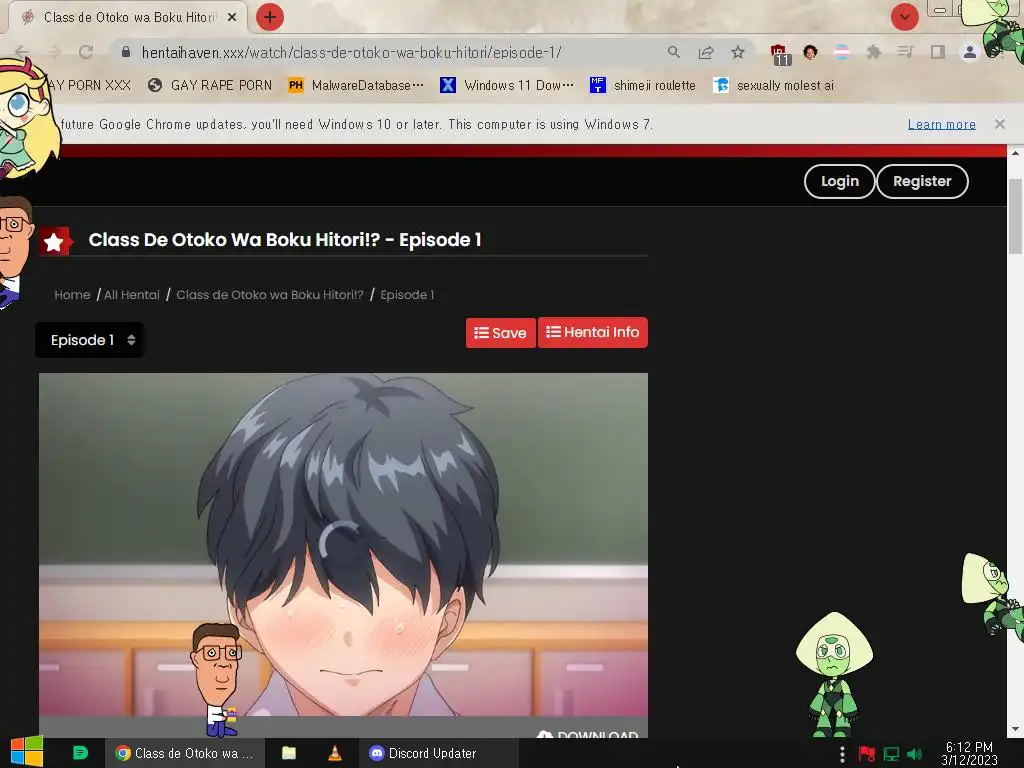The height and width of the screenshot is (768, 1024).
Task: Click the share page icon
Action: 706,52
